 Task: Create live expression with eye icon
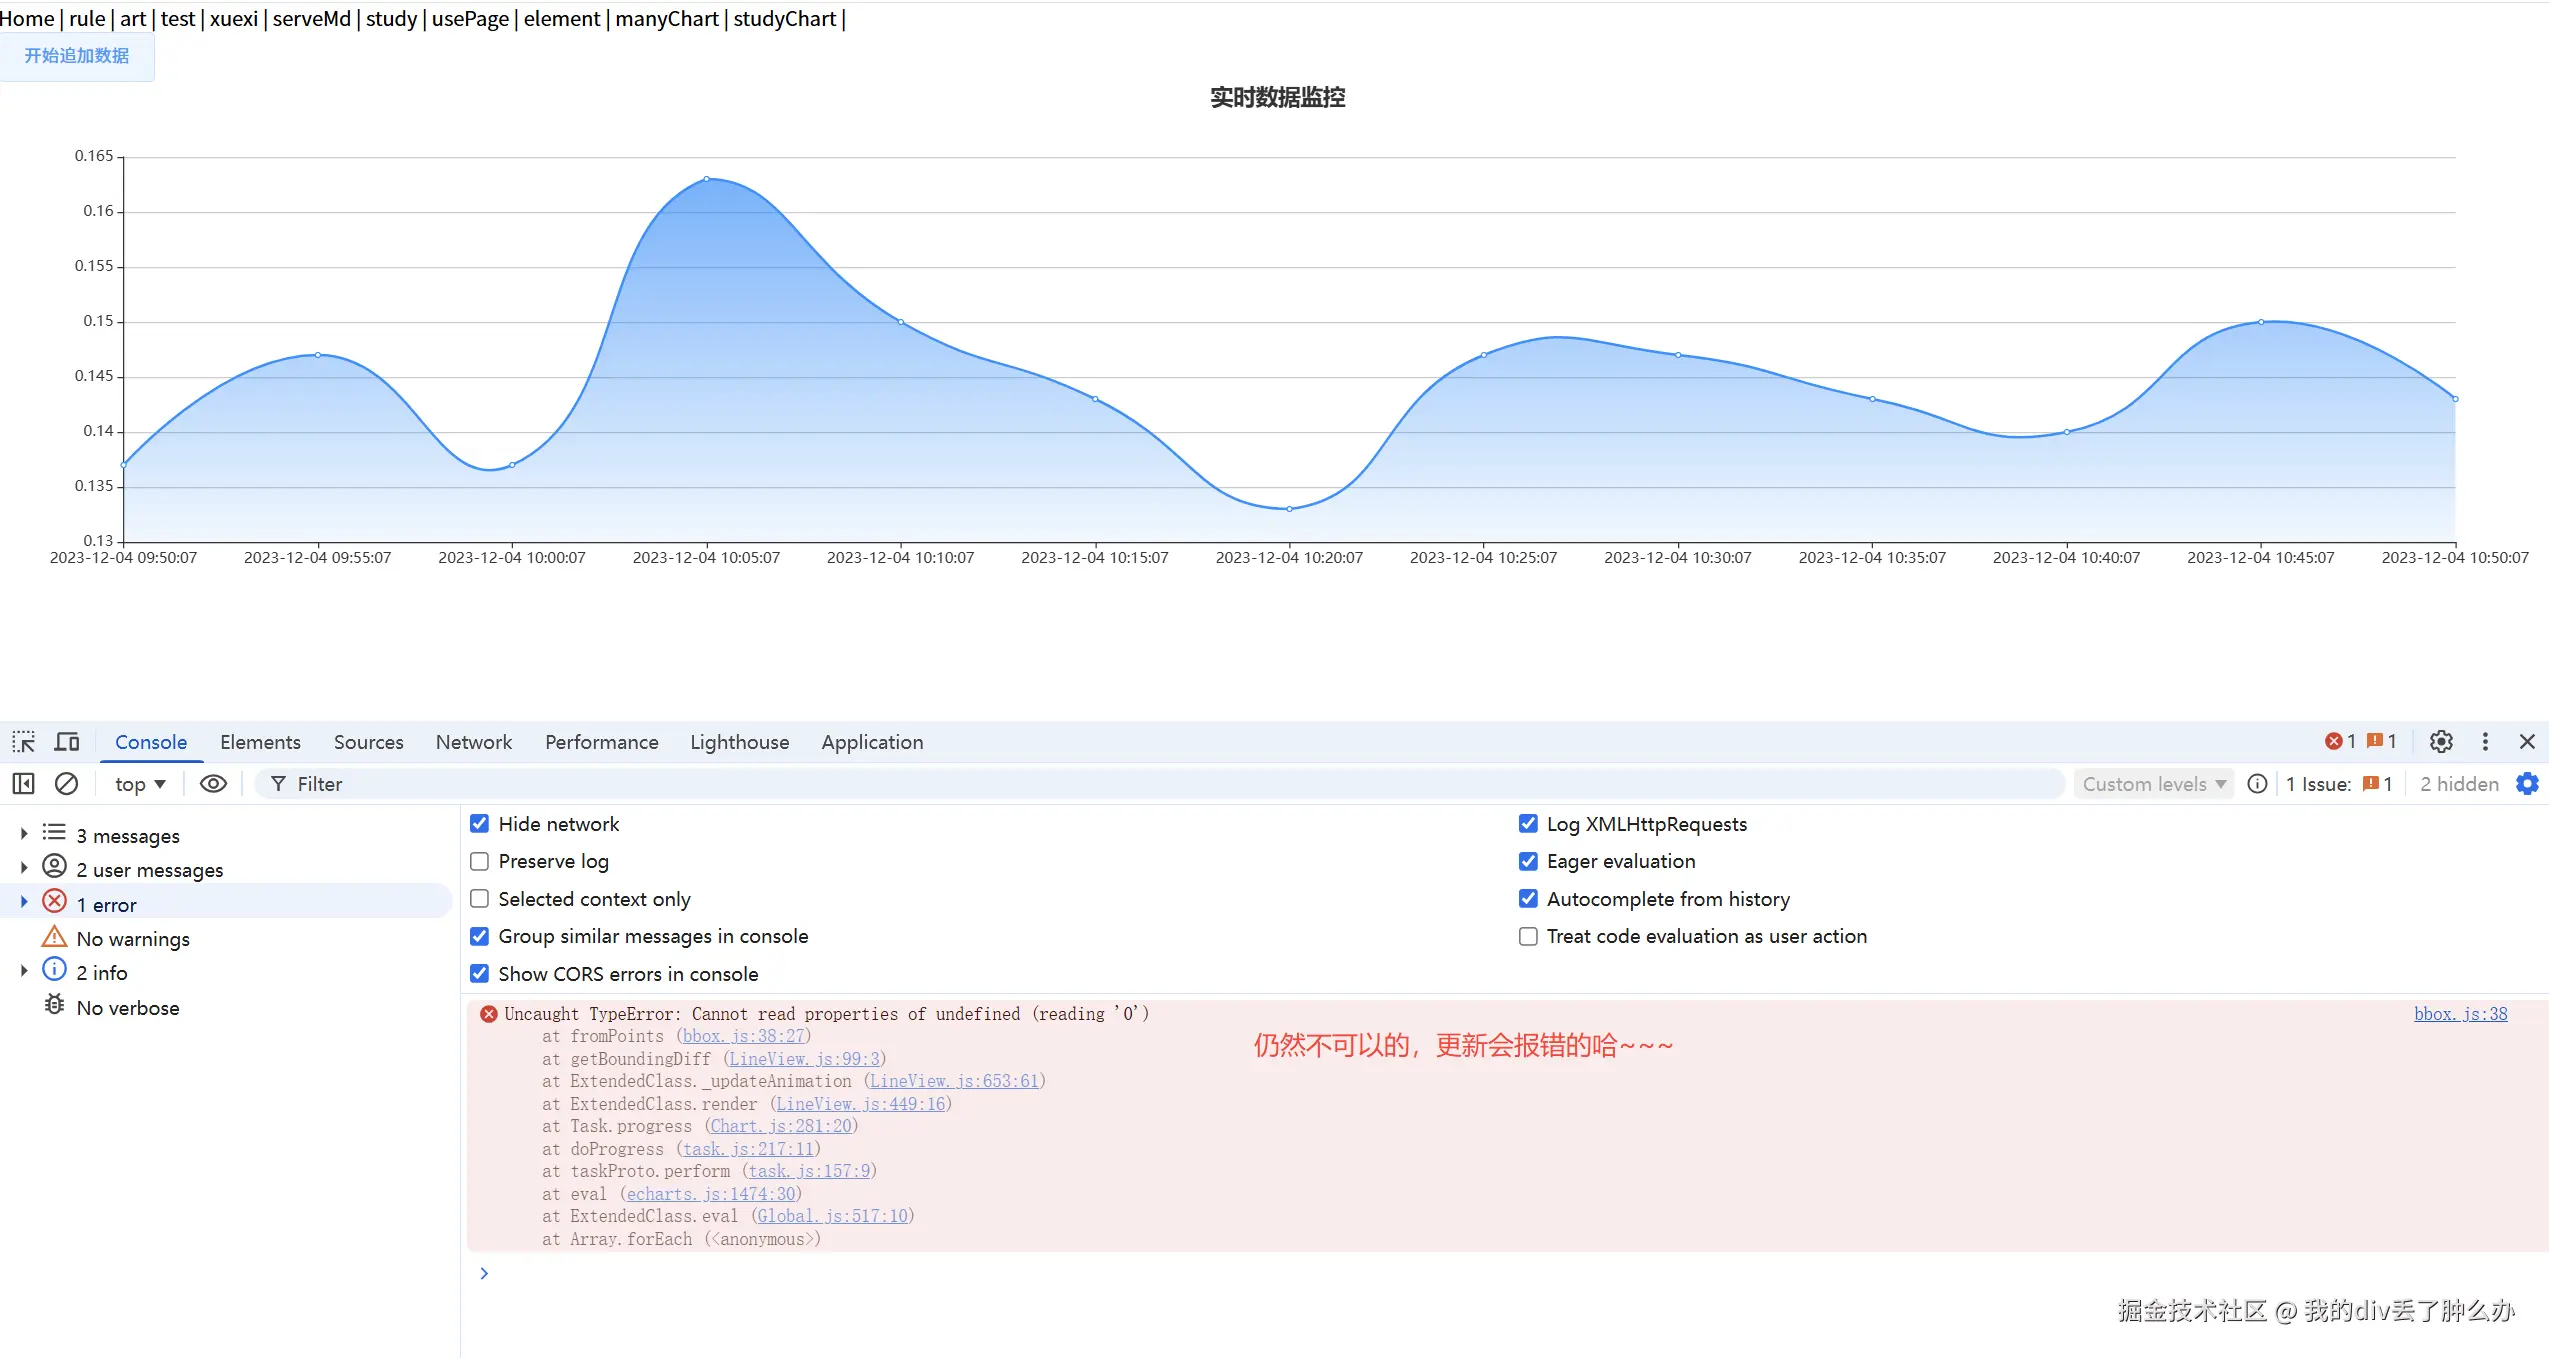point(213,784)
